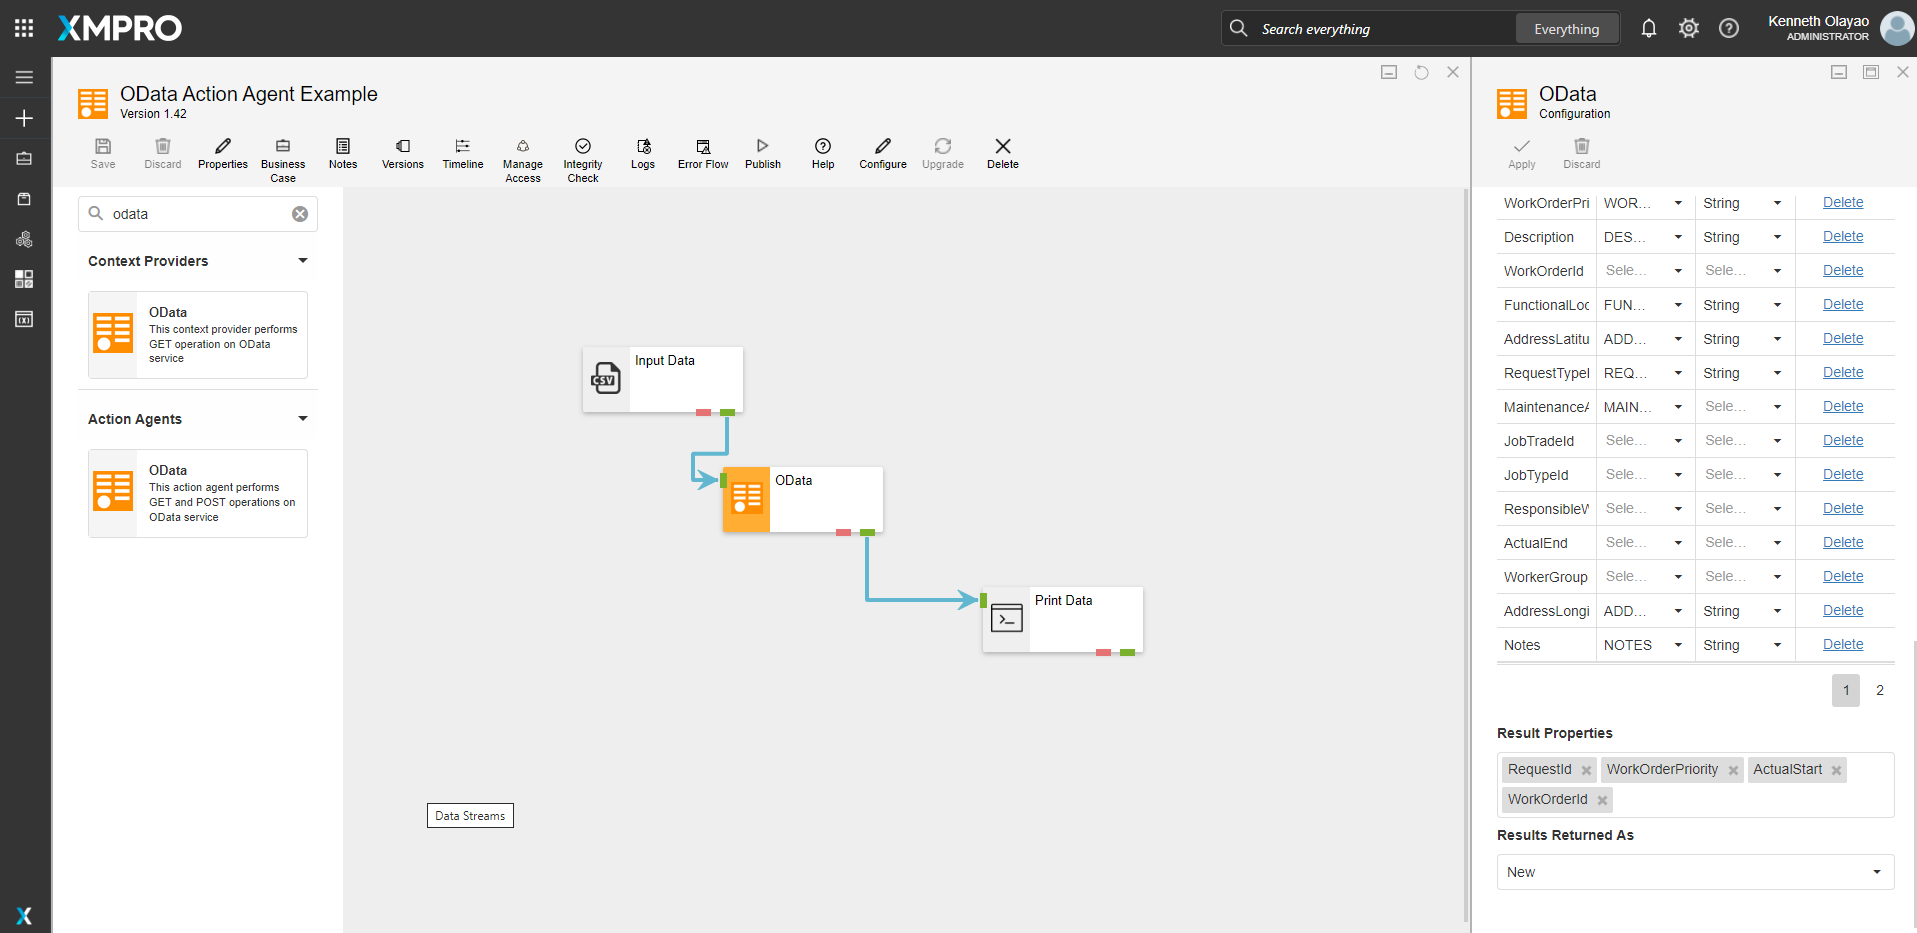The width and height of the screenshot is (1917, 933).
Task: Open type dropdown for the Notes row
Action: click(x=1777, y=645)
